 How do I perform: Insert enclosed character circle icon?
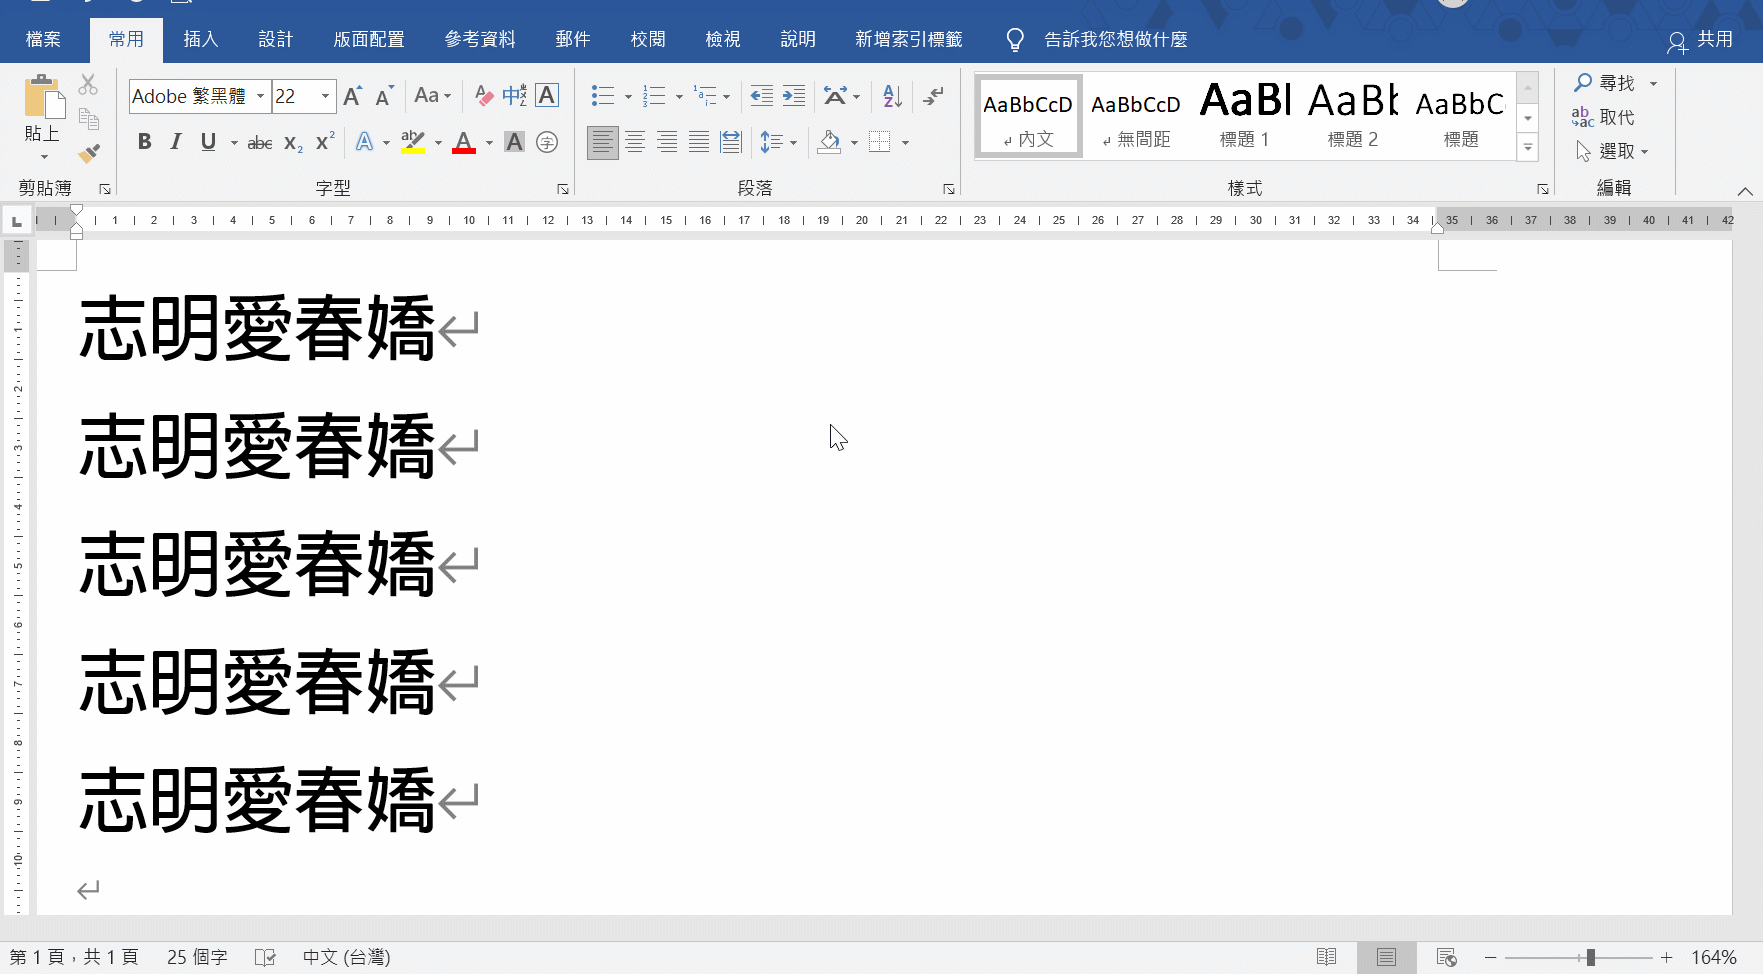click(547, 142)
